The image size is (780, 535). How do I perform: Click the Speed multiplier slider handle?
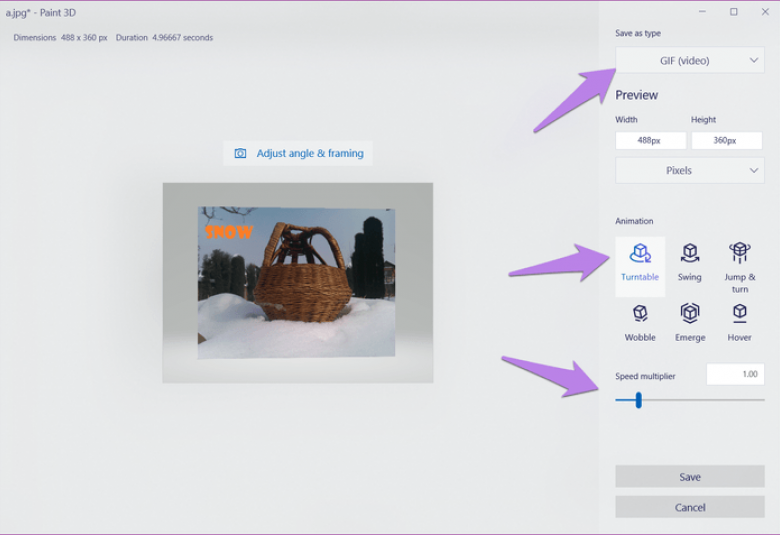(638, 400)
